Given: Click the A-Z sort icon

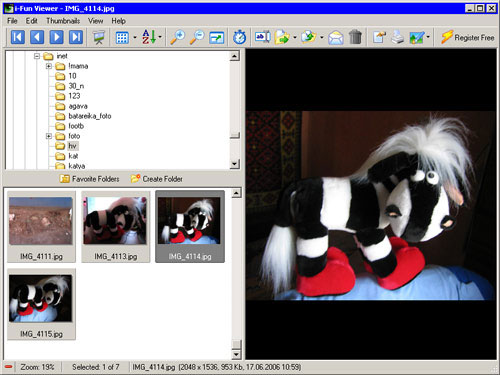Looking at the screenshot, I should (148, 37).
